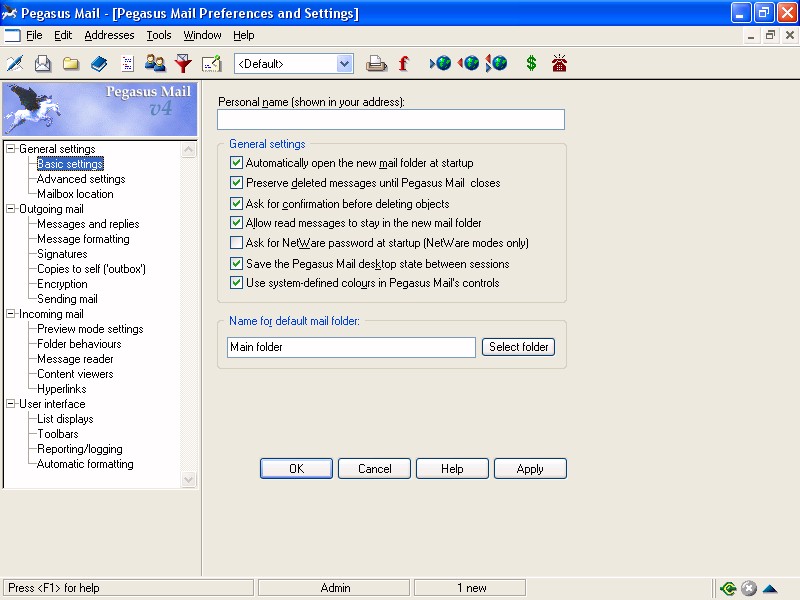Open the notepad edit icon in toolbar
This screenshot has width=800, height=600.
tap(211, 64)
